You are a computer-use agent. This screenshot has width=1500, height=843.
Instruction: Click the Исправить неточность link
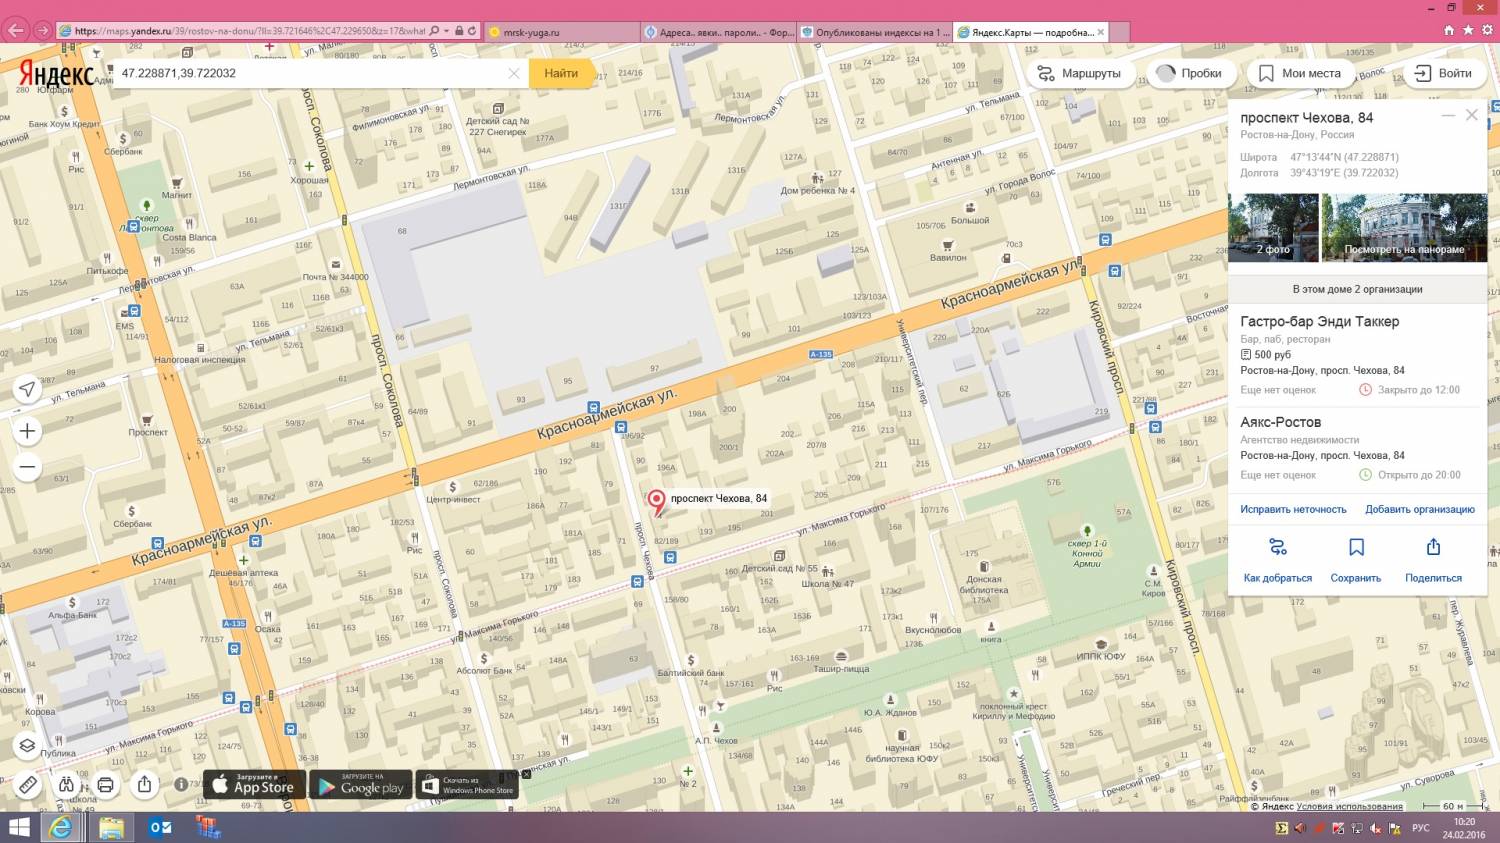point(1293,509)
